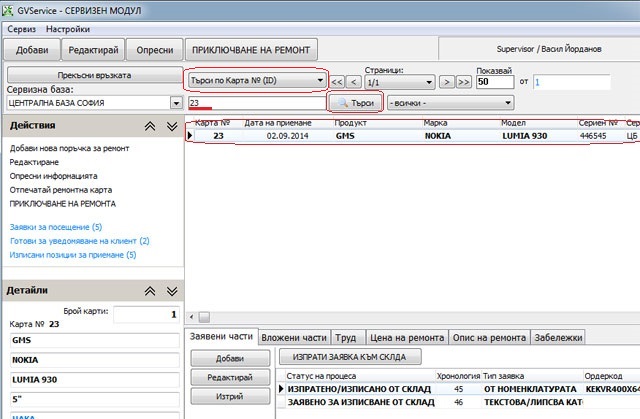Expand the Детайли panel with down chevron
This screenshot has width=640, height=419.
[172, 291]
